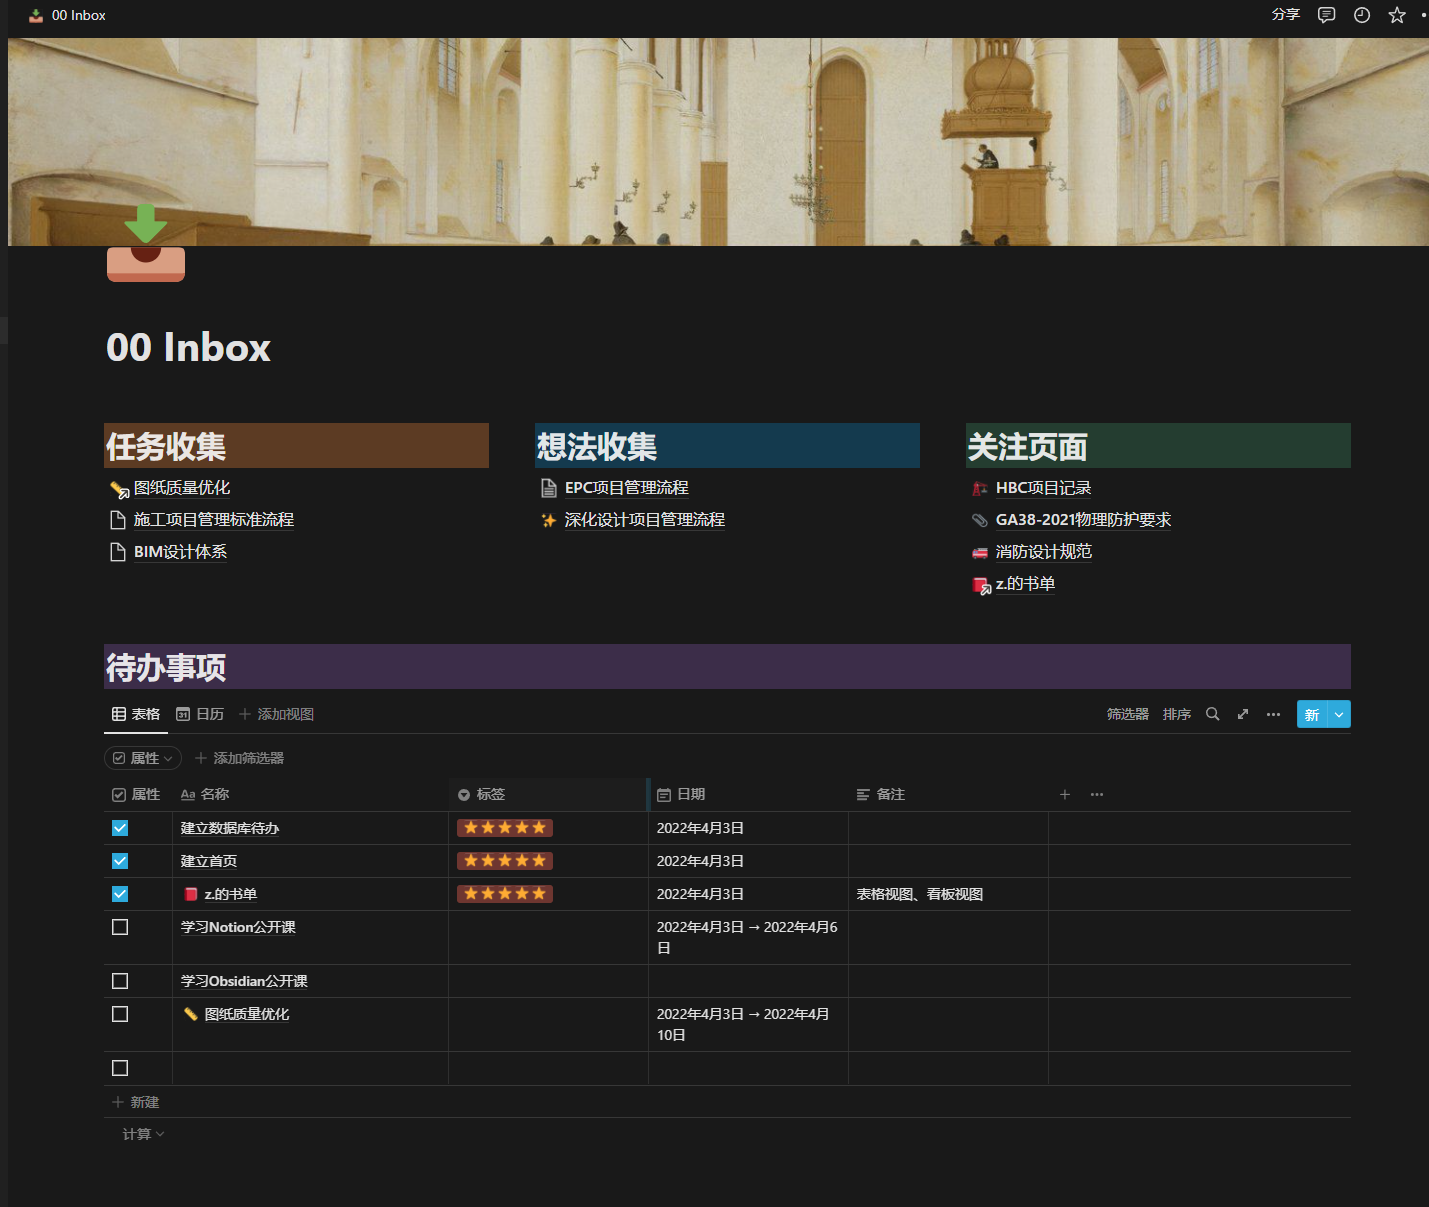Click the 待办事项 heading block
Screen dimensions: 1429x1207
(x=727, y=667)
